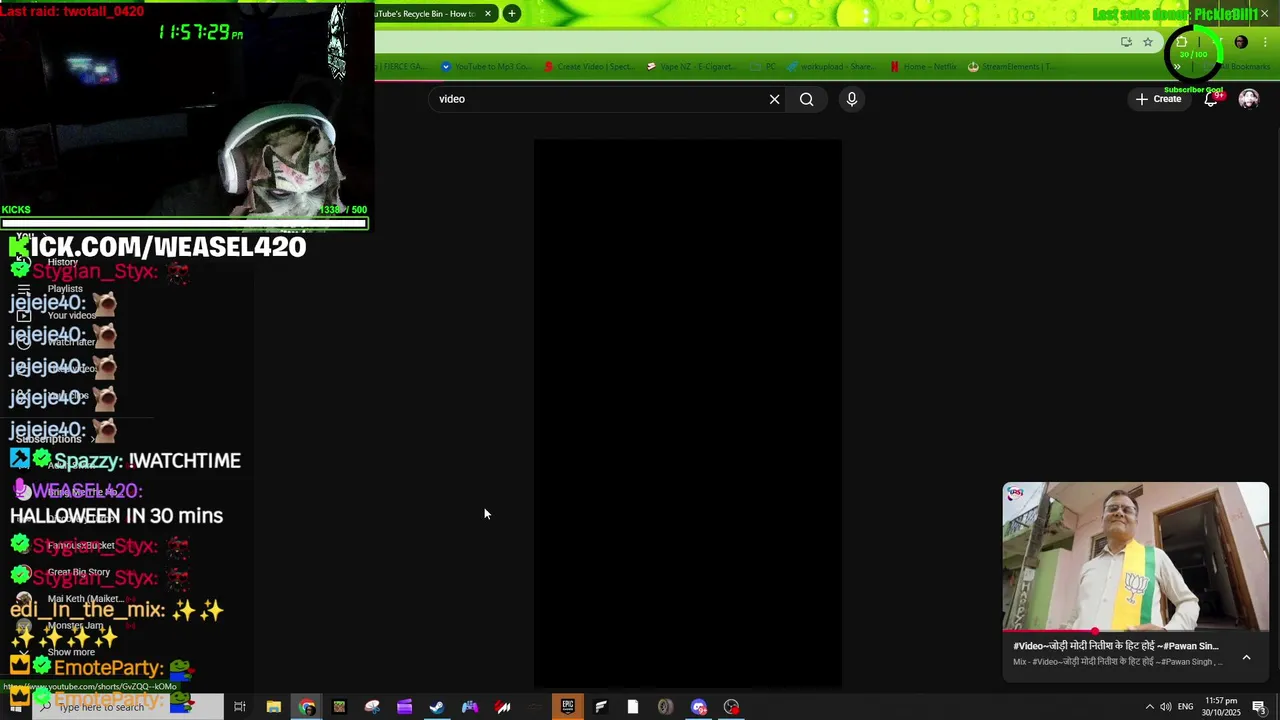
Task: Expand Show more in subscriptions list
Action: coord(70,652)
